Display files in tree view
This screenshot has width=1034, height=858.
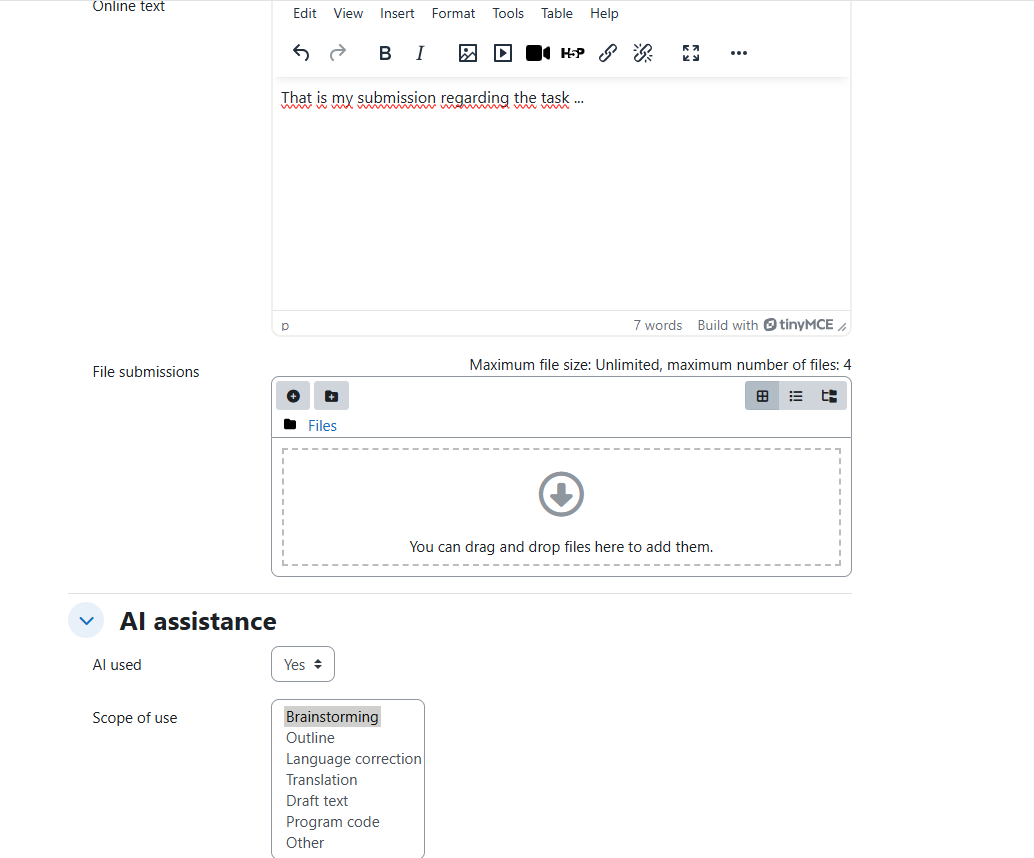pyautogui.click(x=830, y=396)
